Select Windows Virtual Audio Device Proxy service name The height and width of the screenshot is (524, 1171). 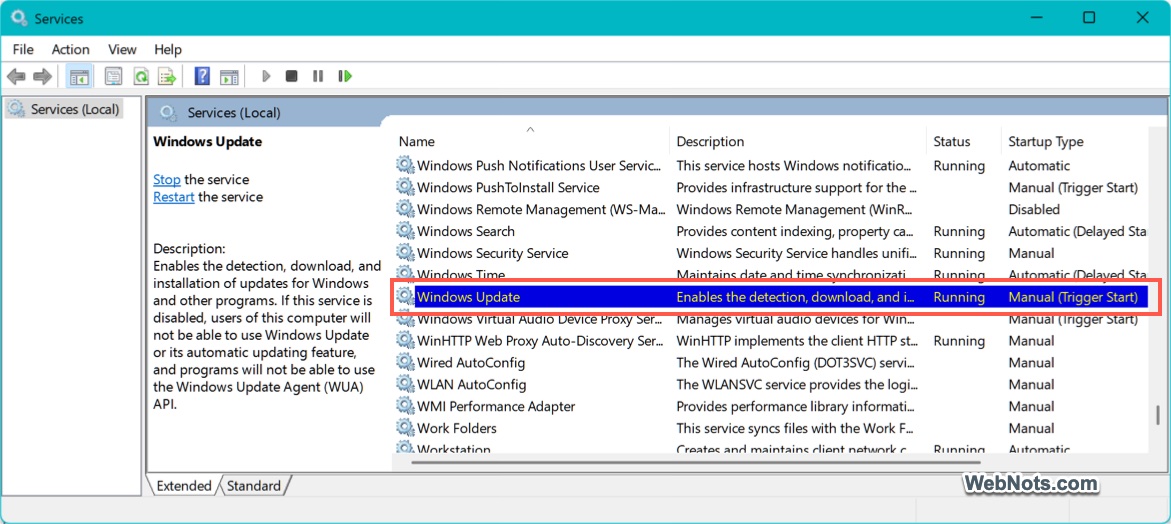pos(539,319)
